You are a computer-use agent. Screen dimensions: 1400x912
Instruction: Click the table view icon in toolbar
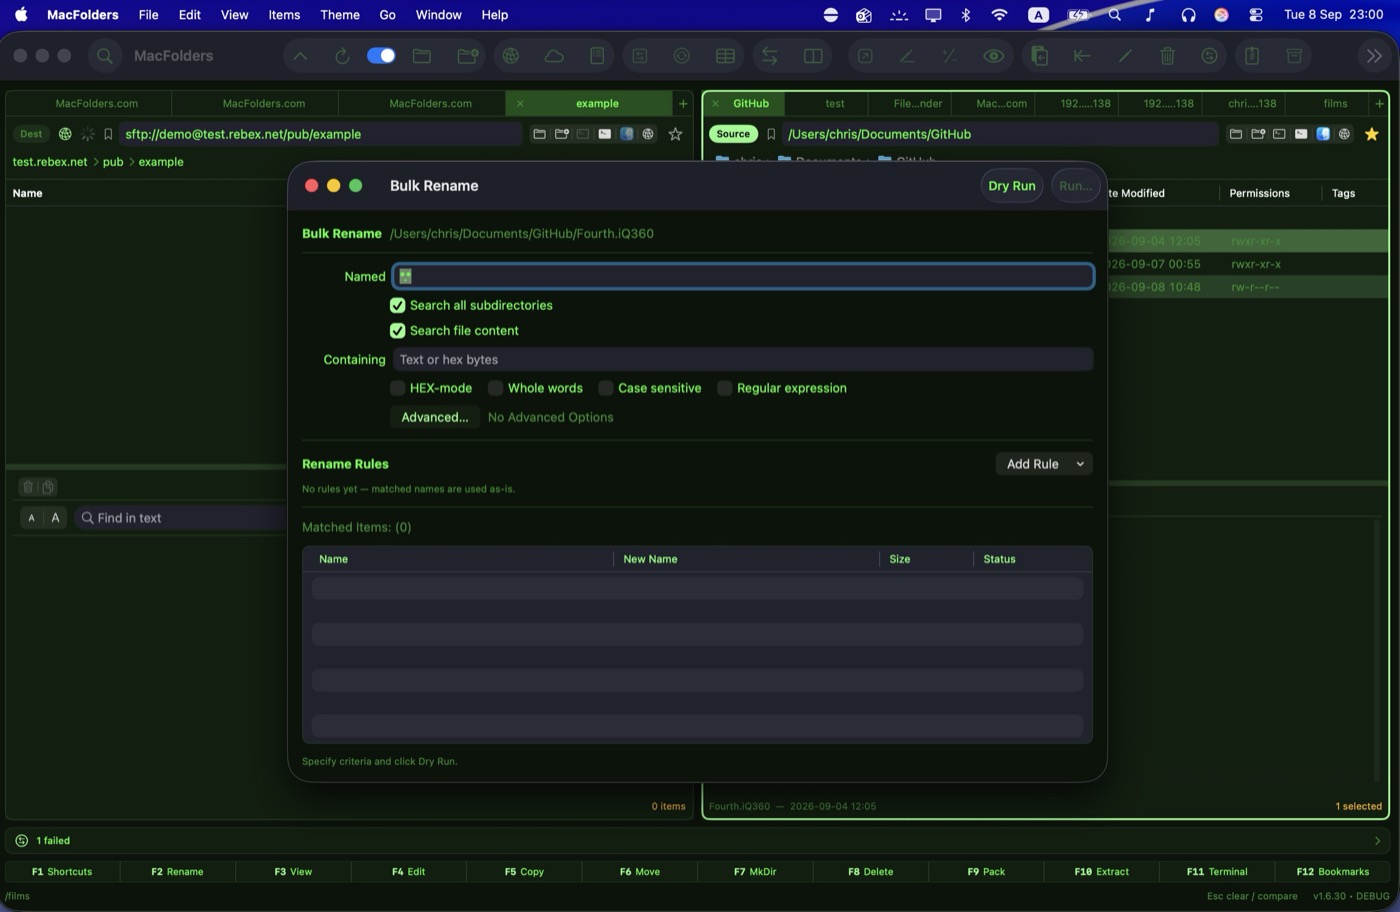(725, 56)
